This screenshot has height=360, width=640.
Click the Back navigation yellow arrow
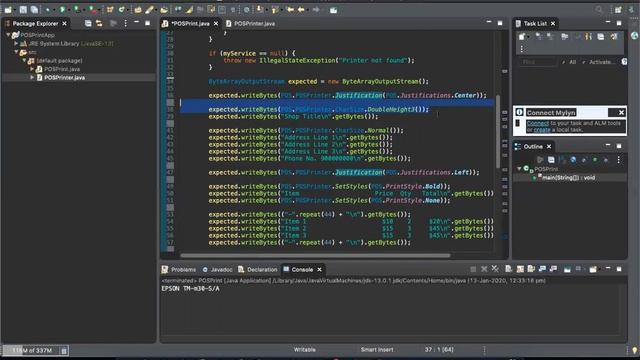301,9
